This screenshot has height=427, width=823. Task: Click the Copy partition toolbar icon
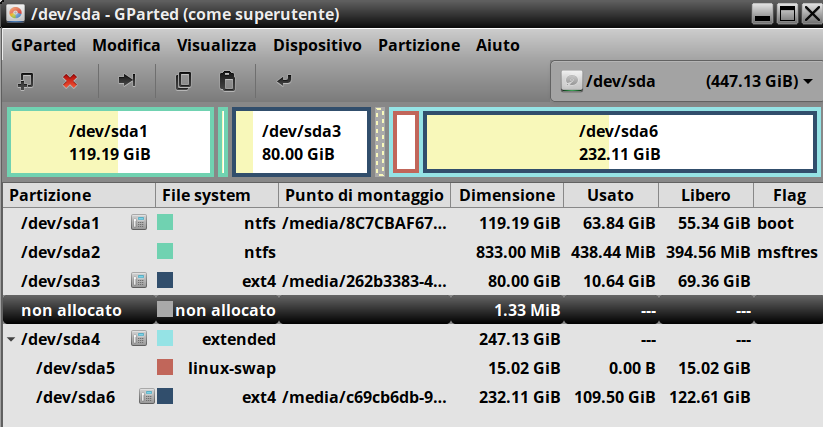click(x=183, y=81)
